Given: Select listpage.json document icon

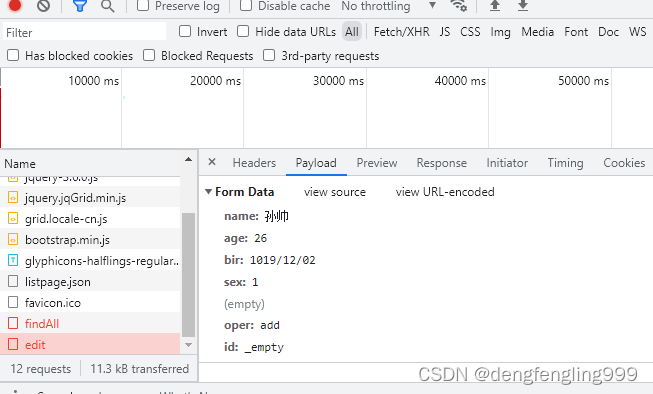Looking at the screenshot, I should click(13, 282).
